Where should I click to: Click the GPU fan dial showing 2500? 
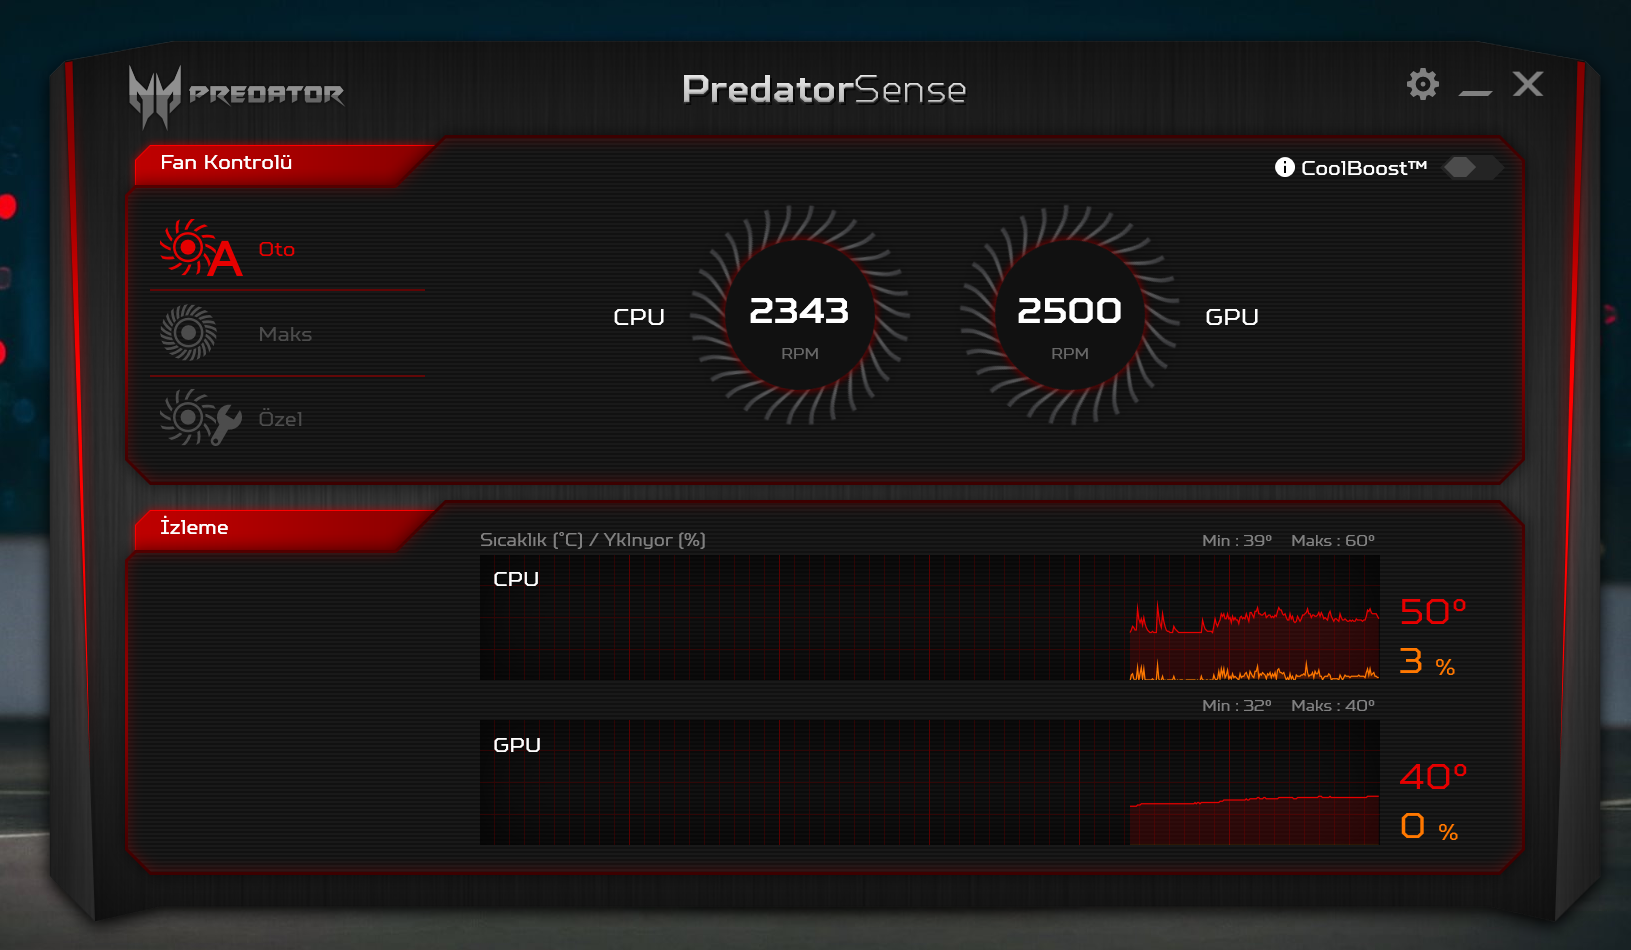click(x=1070, y=315)
